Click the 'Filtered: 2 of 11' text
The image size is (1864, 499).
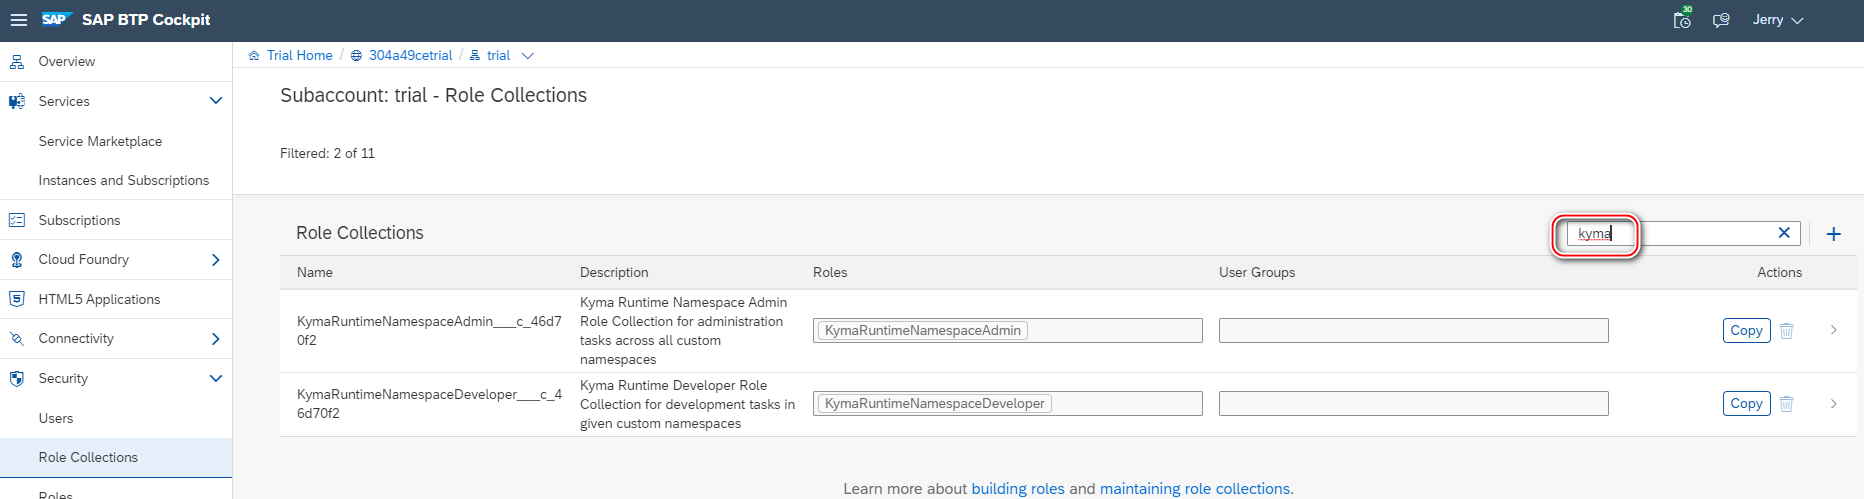(327, 153)
